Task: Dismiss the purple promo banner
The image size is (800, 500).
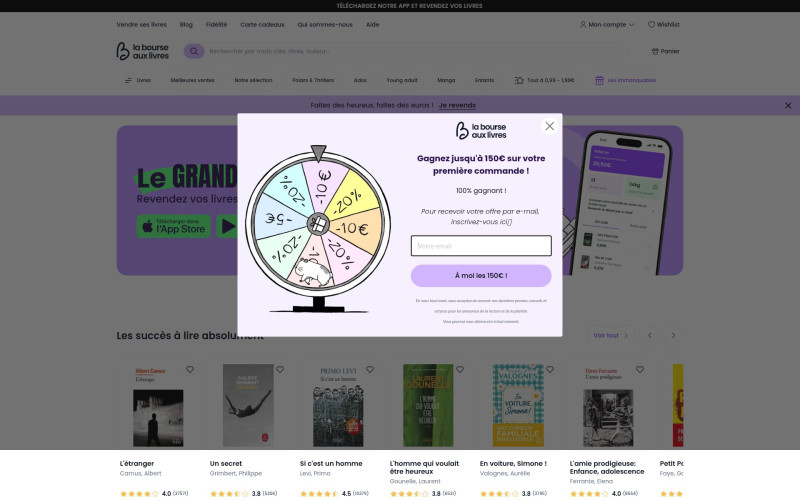Action: [x=788, y=106]
